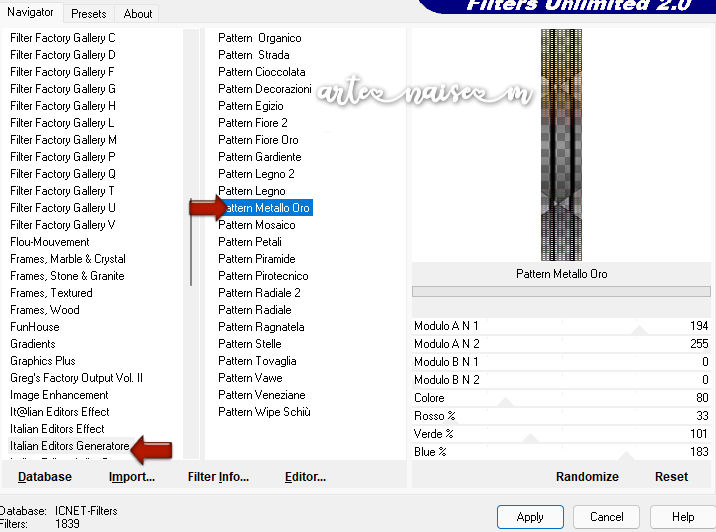Screen dimensions: 716x532
Task: Adjust the Modulo B N 1 slider
Action: point(561,362)
